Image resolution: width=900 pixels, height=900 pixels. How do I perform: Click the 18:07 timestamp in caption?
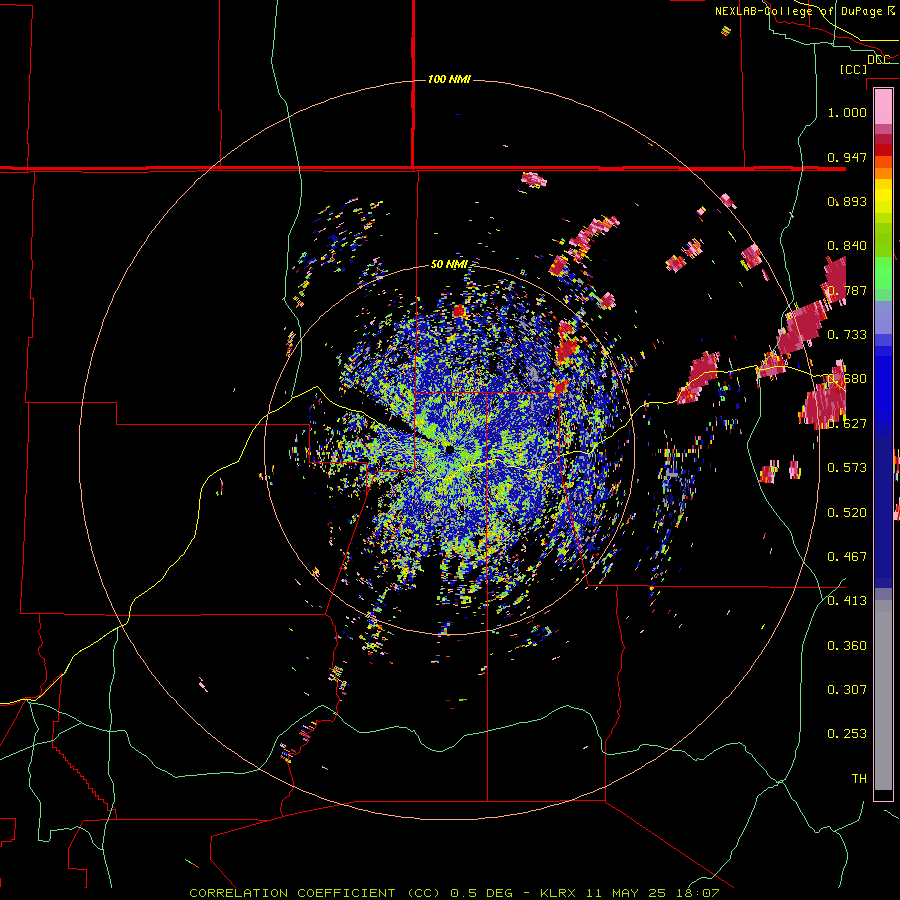[700, 893]
